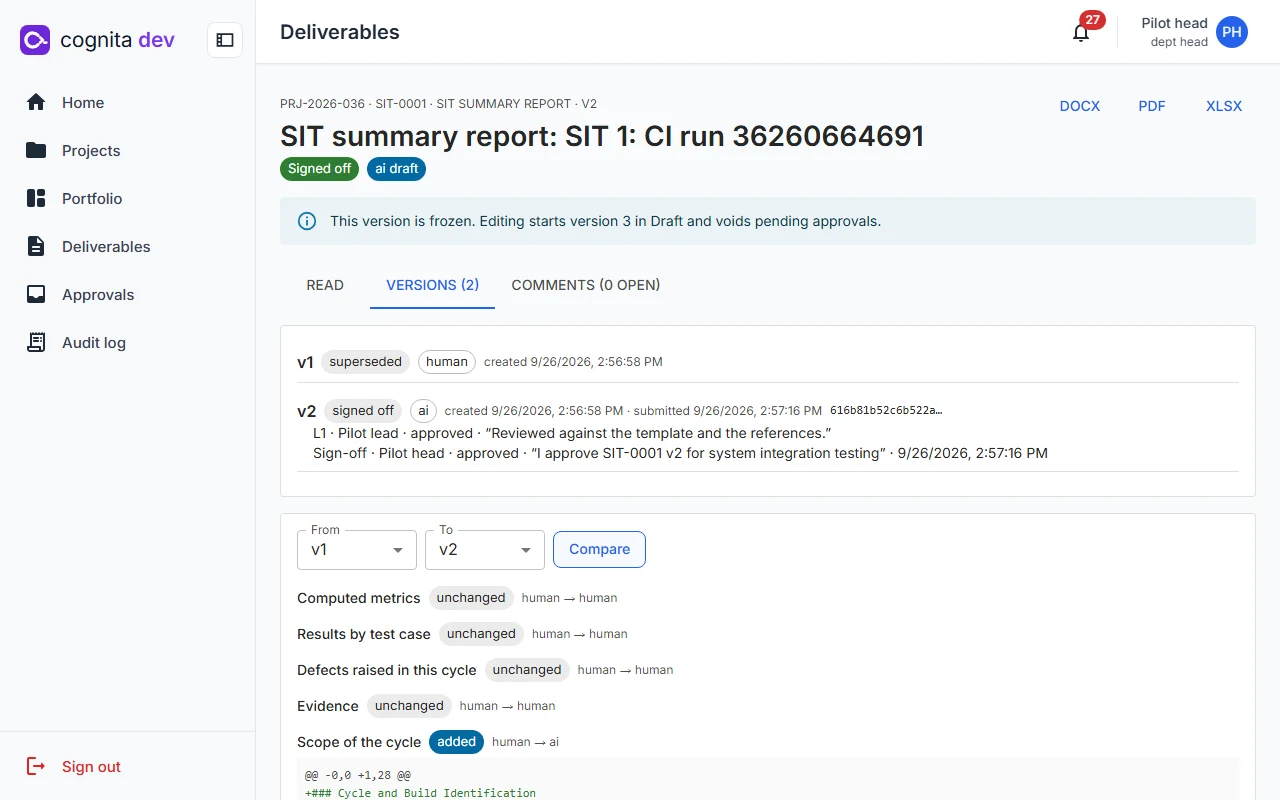Click the added badge for Scope
The width and height of the screenshot is (1280, 800).
[x=457, y=742]
